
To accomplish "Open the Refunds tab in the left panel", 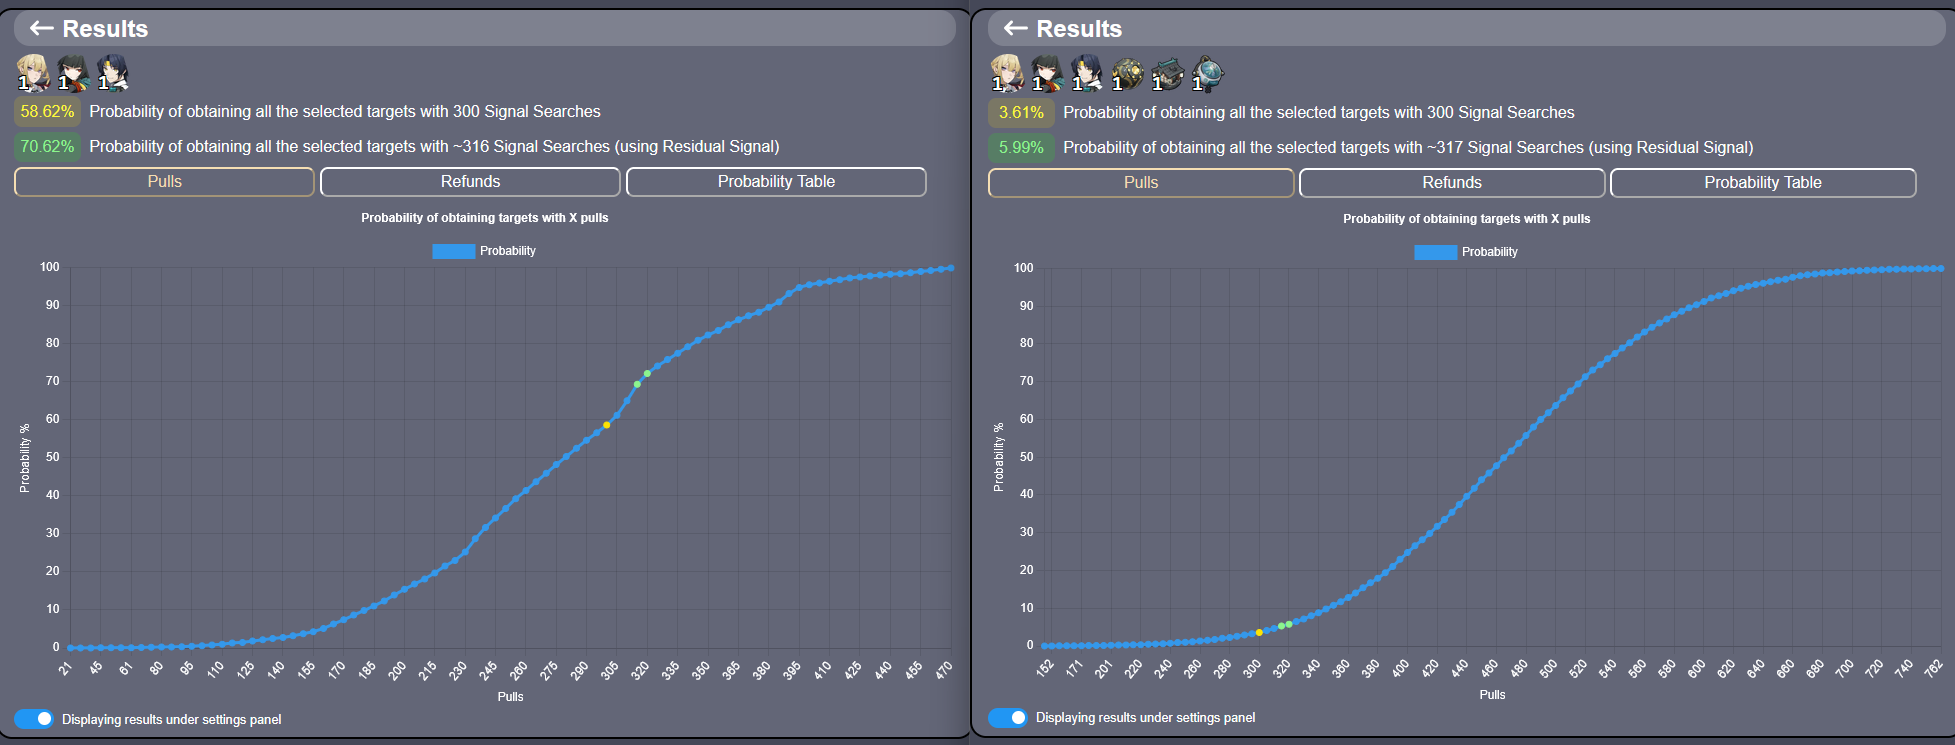I will coord(470,182).
